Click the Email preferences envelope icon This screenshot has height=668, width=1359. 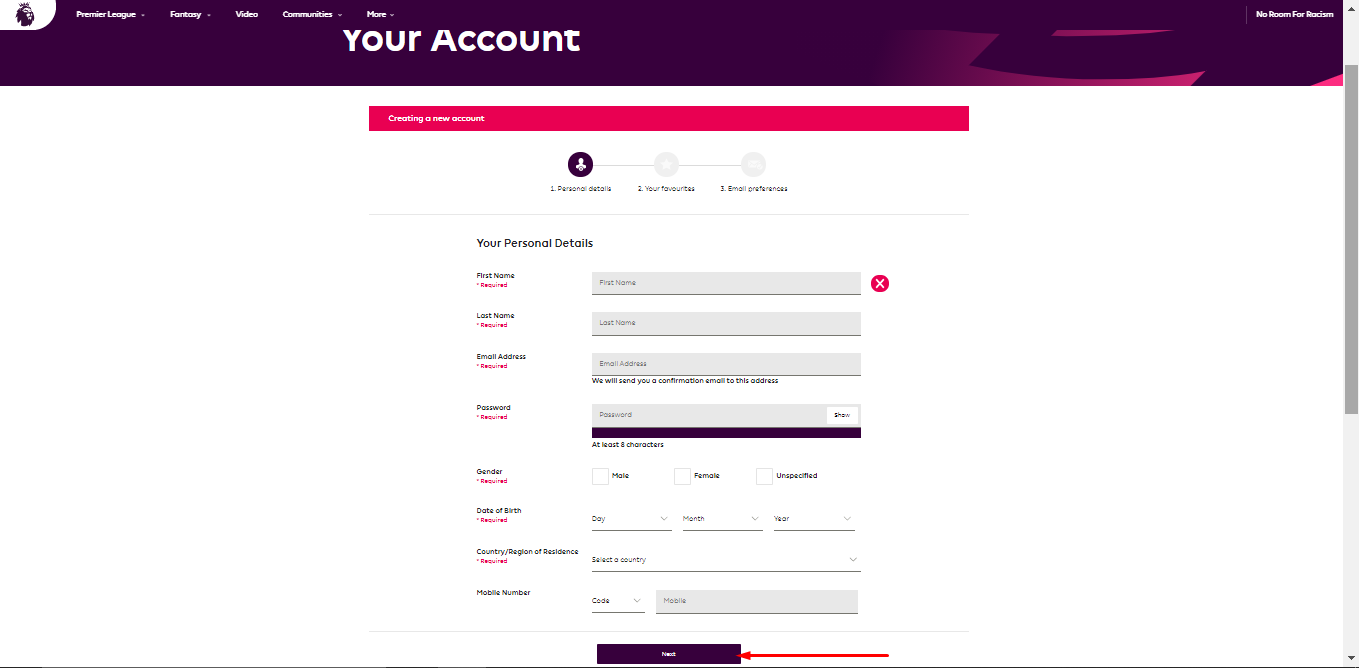pyautogui.click(x=754, y=165)
